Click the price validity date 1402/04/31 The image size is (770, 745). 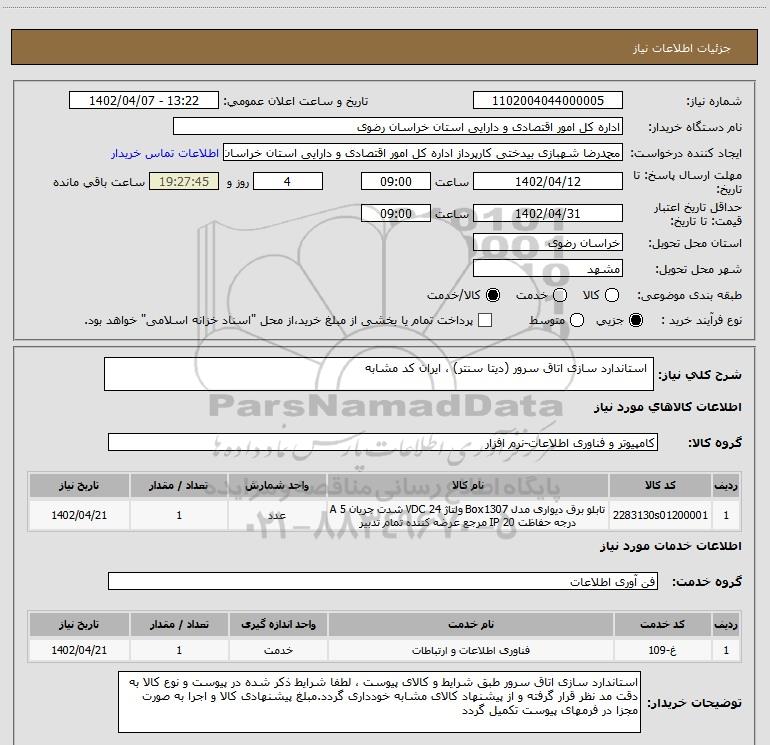(548, 213)
